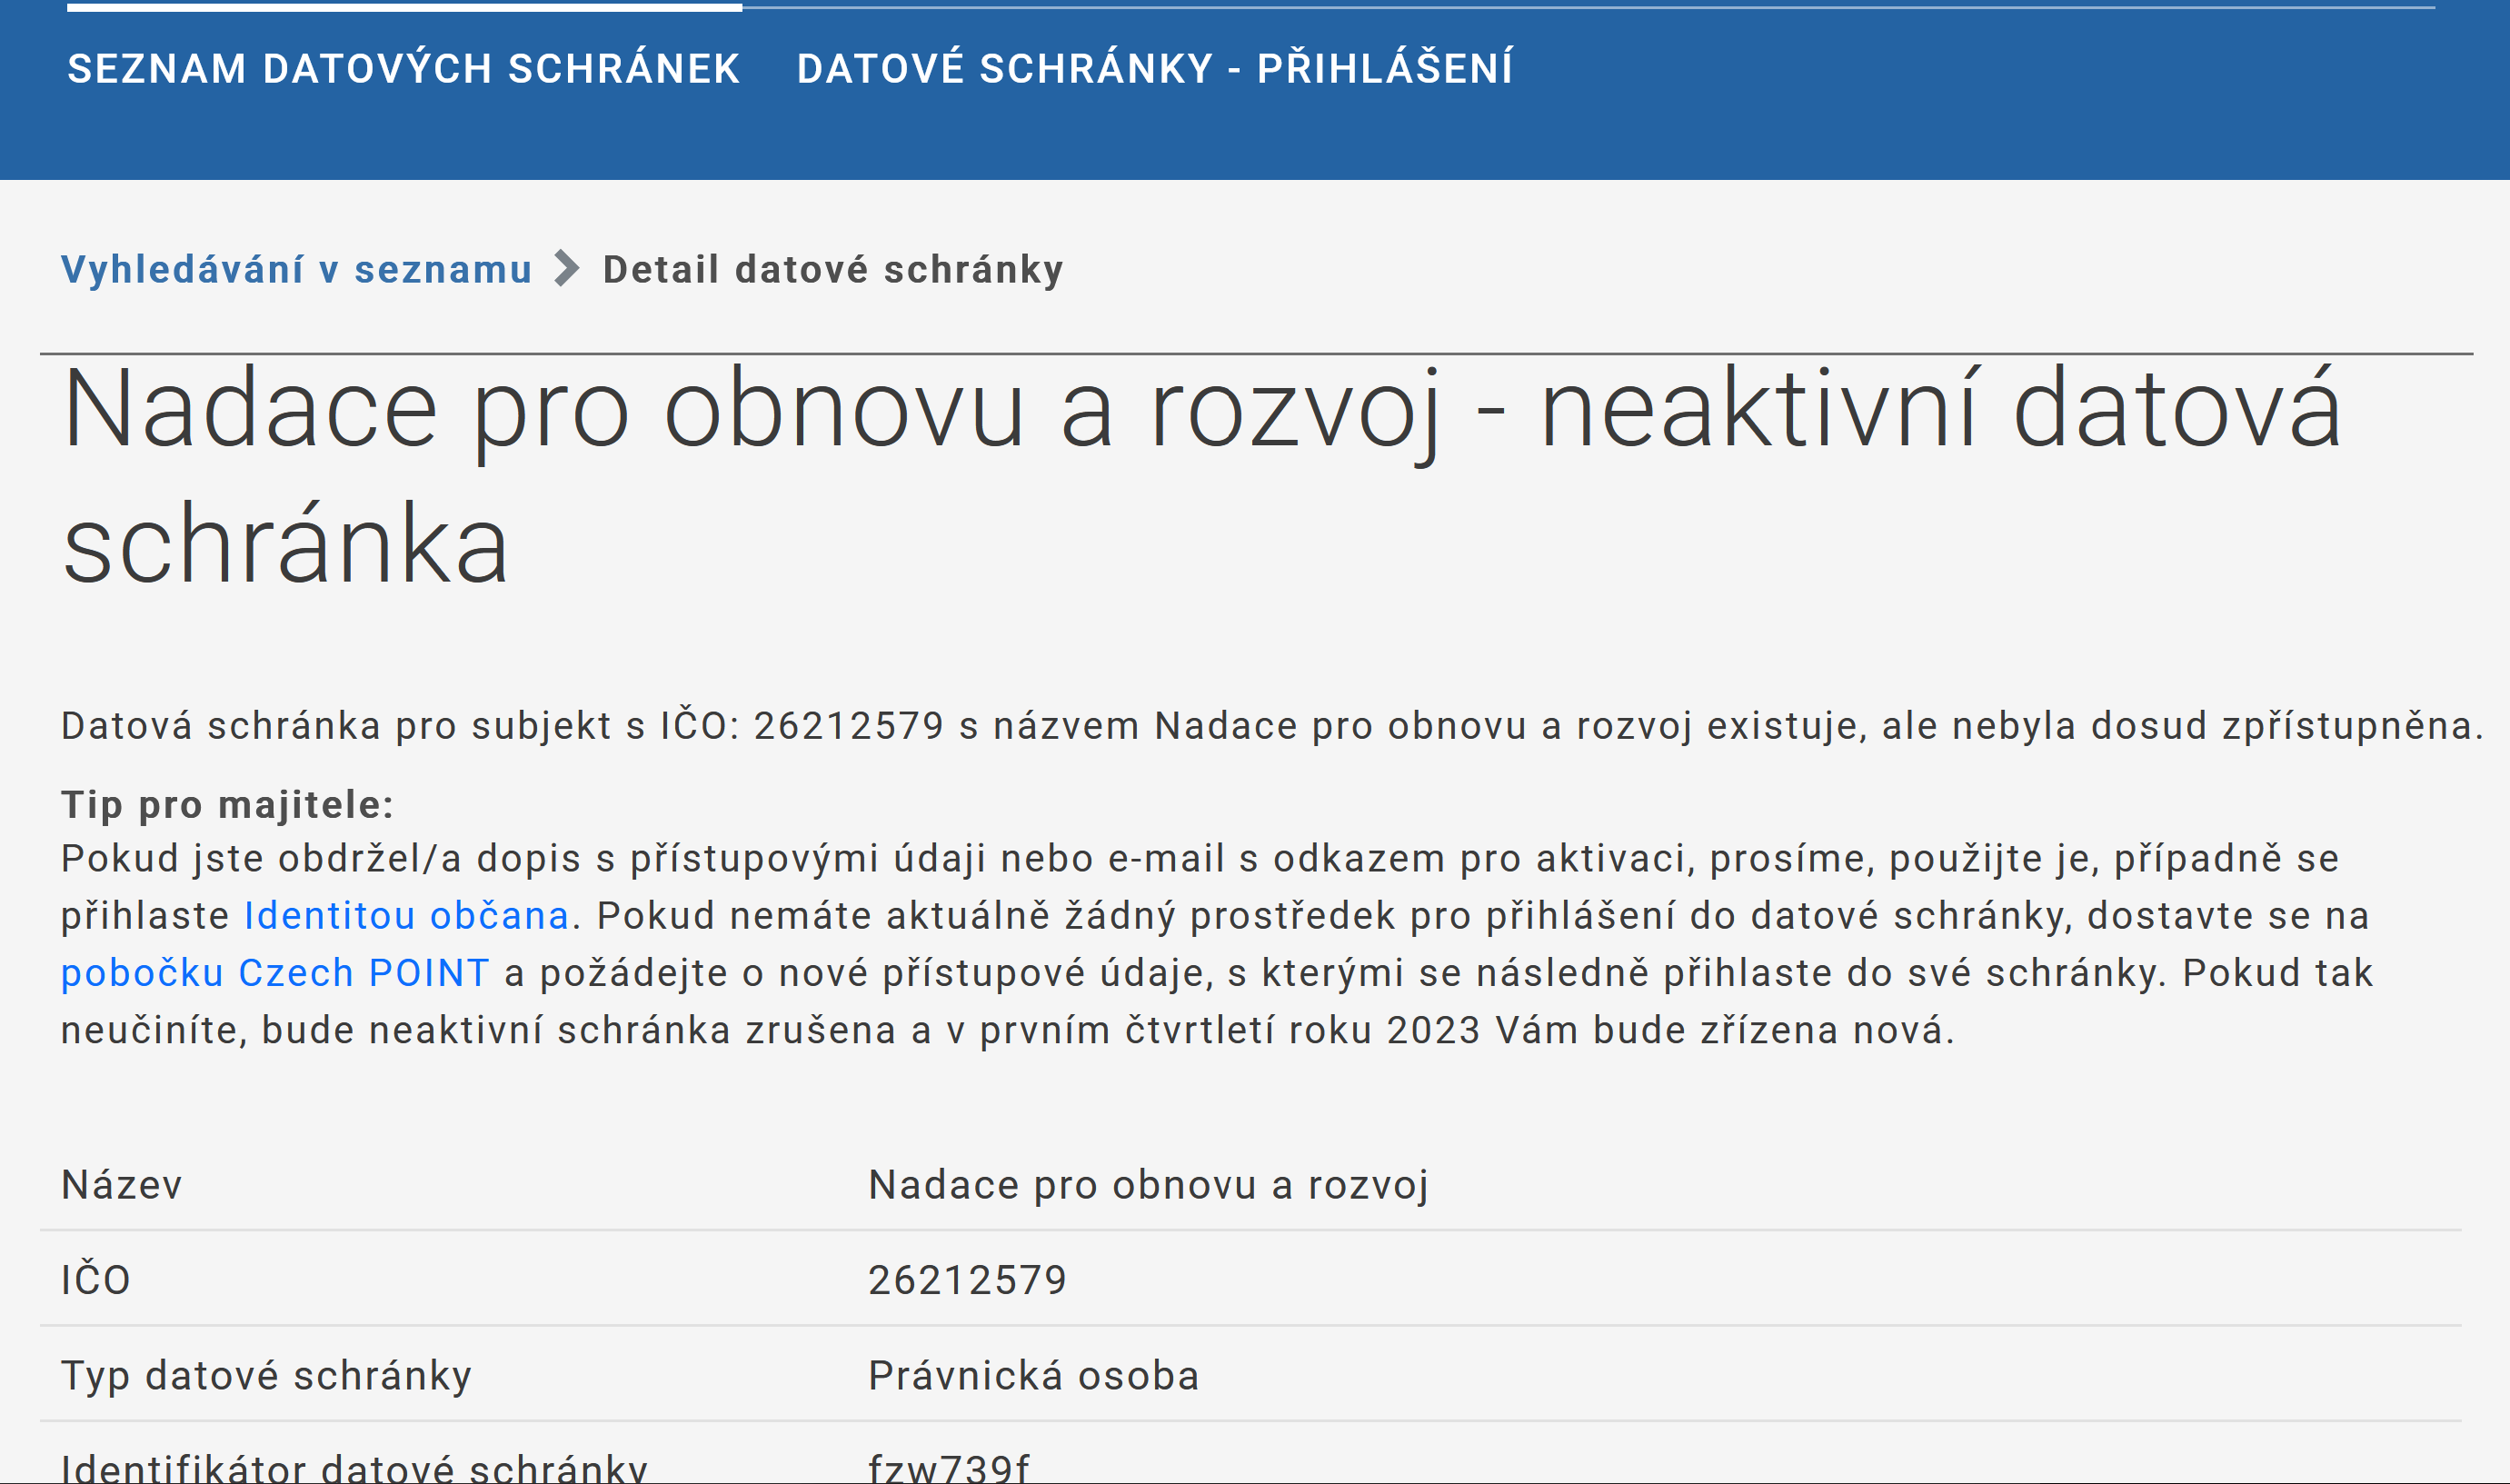2510x1484 pixels.
Task: Click the IČO row label
Action: [96, 1279]
